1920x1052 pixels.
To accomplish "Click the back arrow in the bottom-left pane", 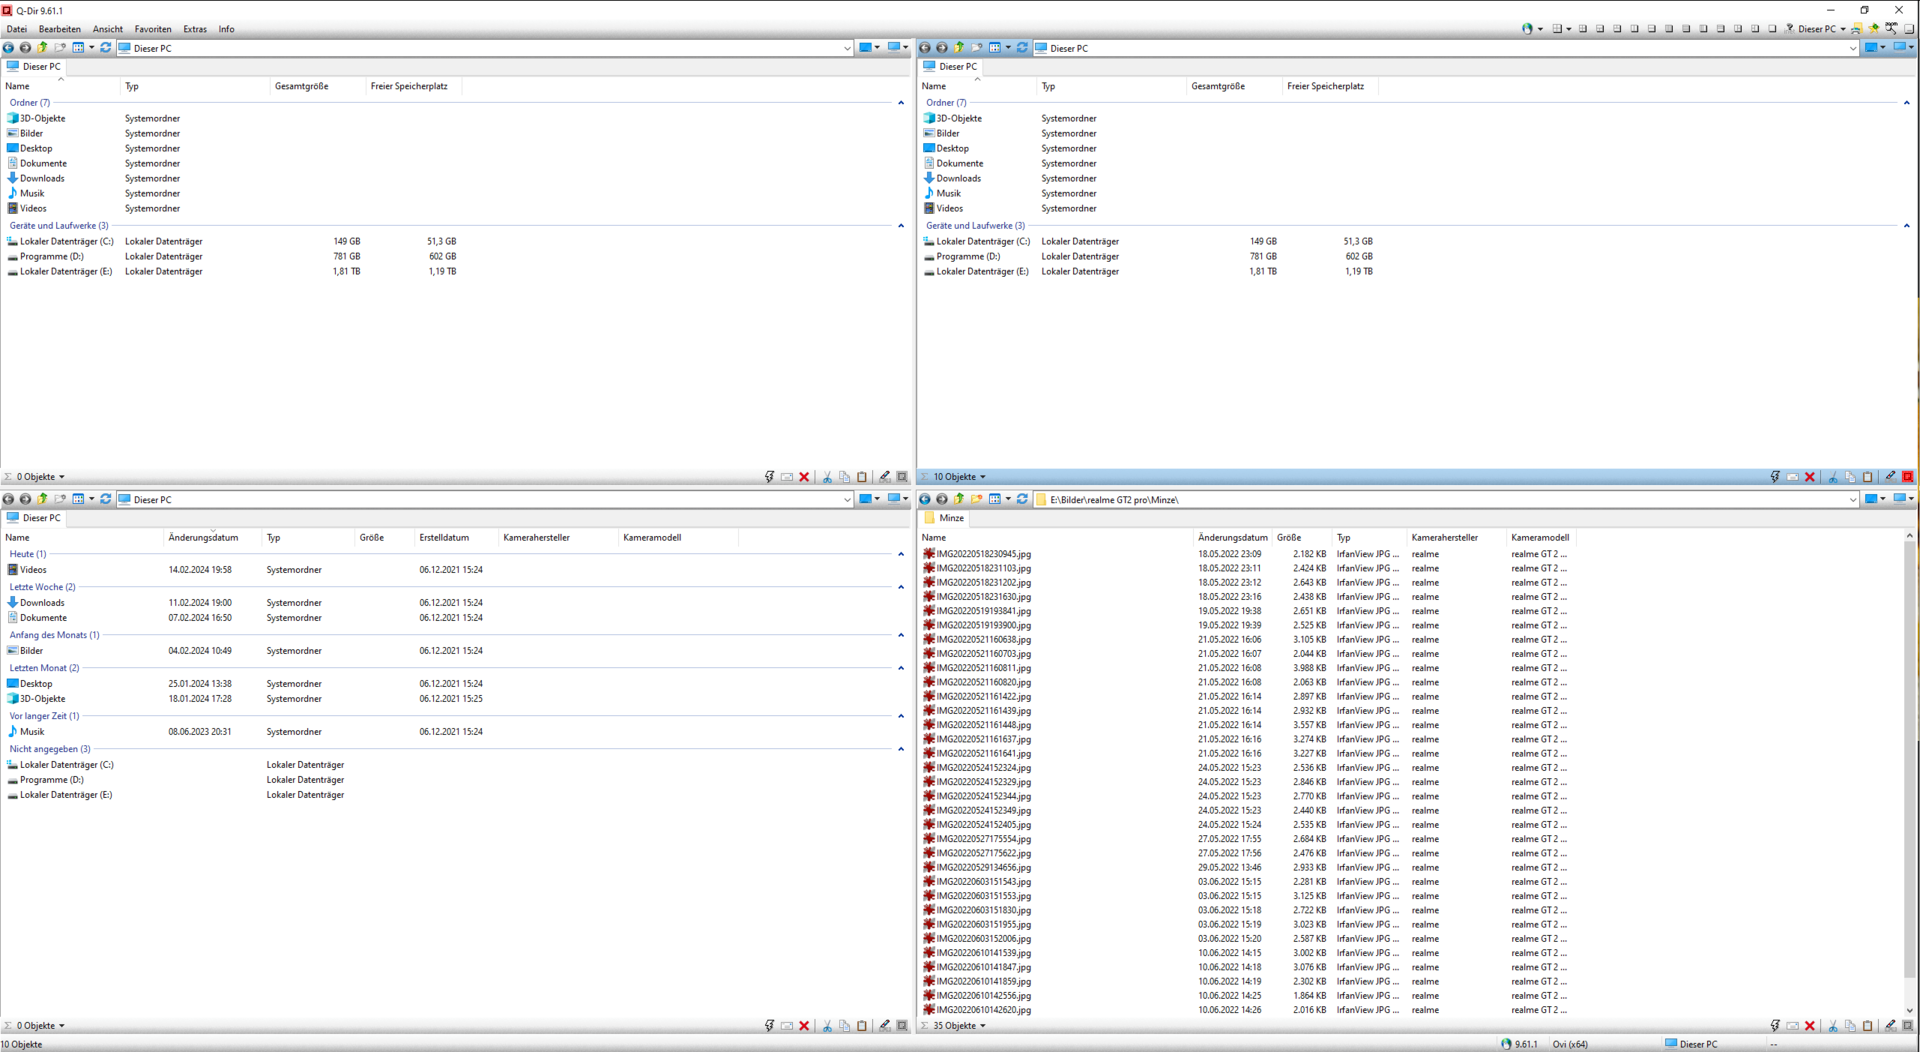I will point(9,499).
